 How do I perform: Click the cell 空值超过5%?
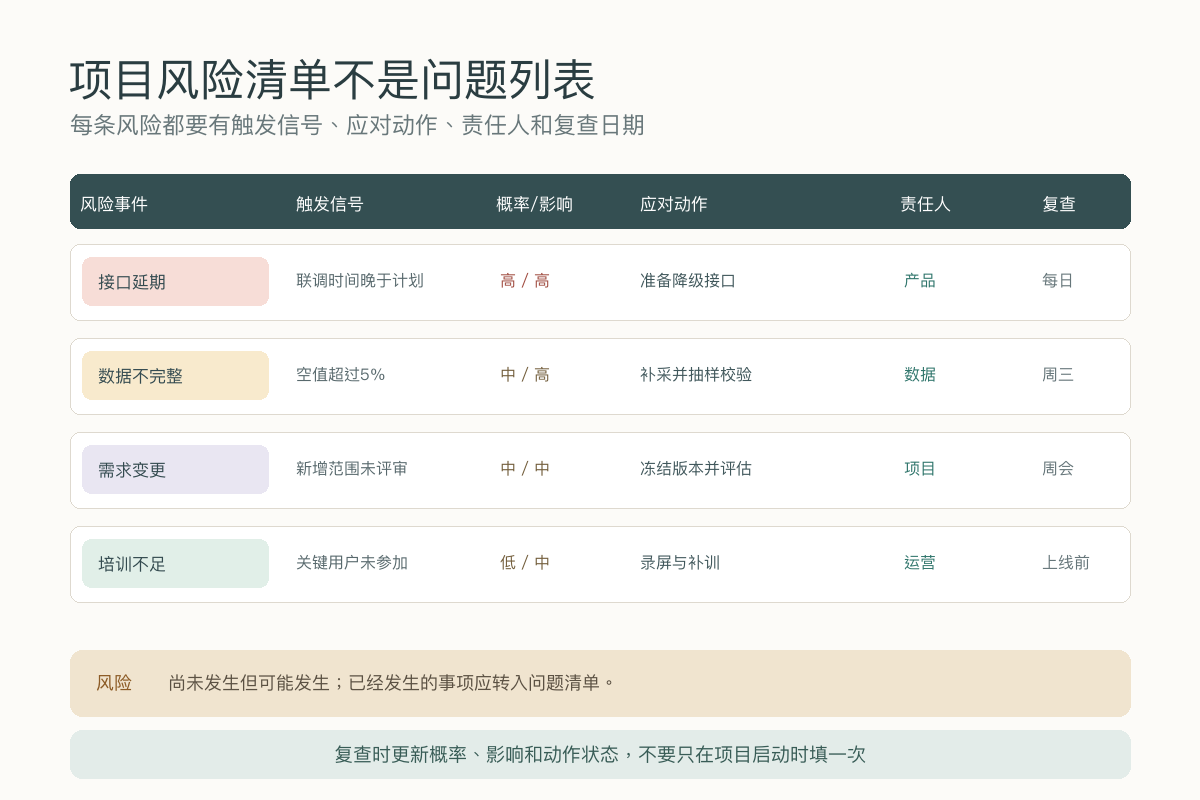tap(341, 375)
